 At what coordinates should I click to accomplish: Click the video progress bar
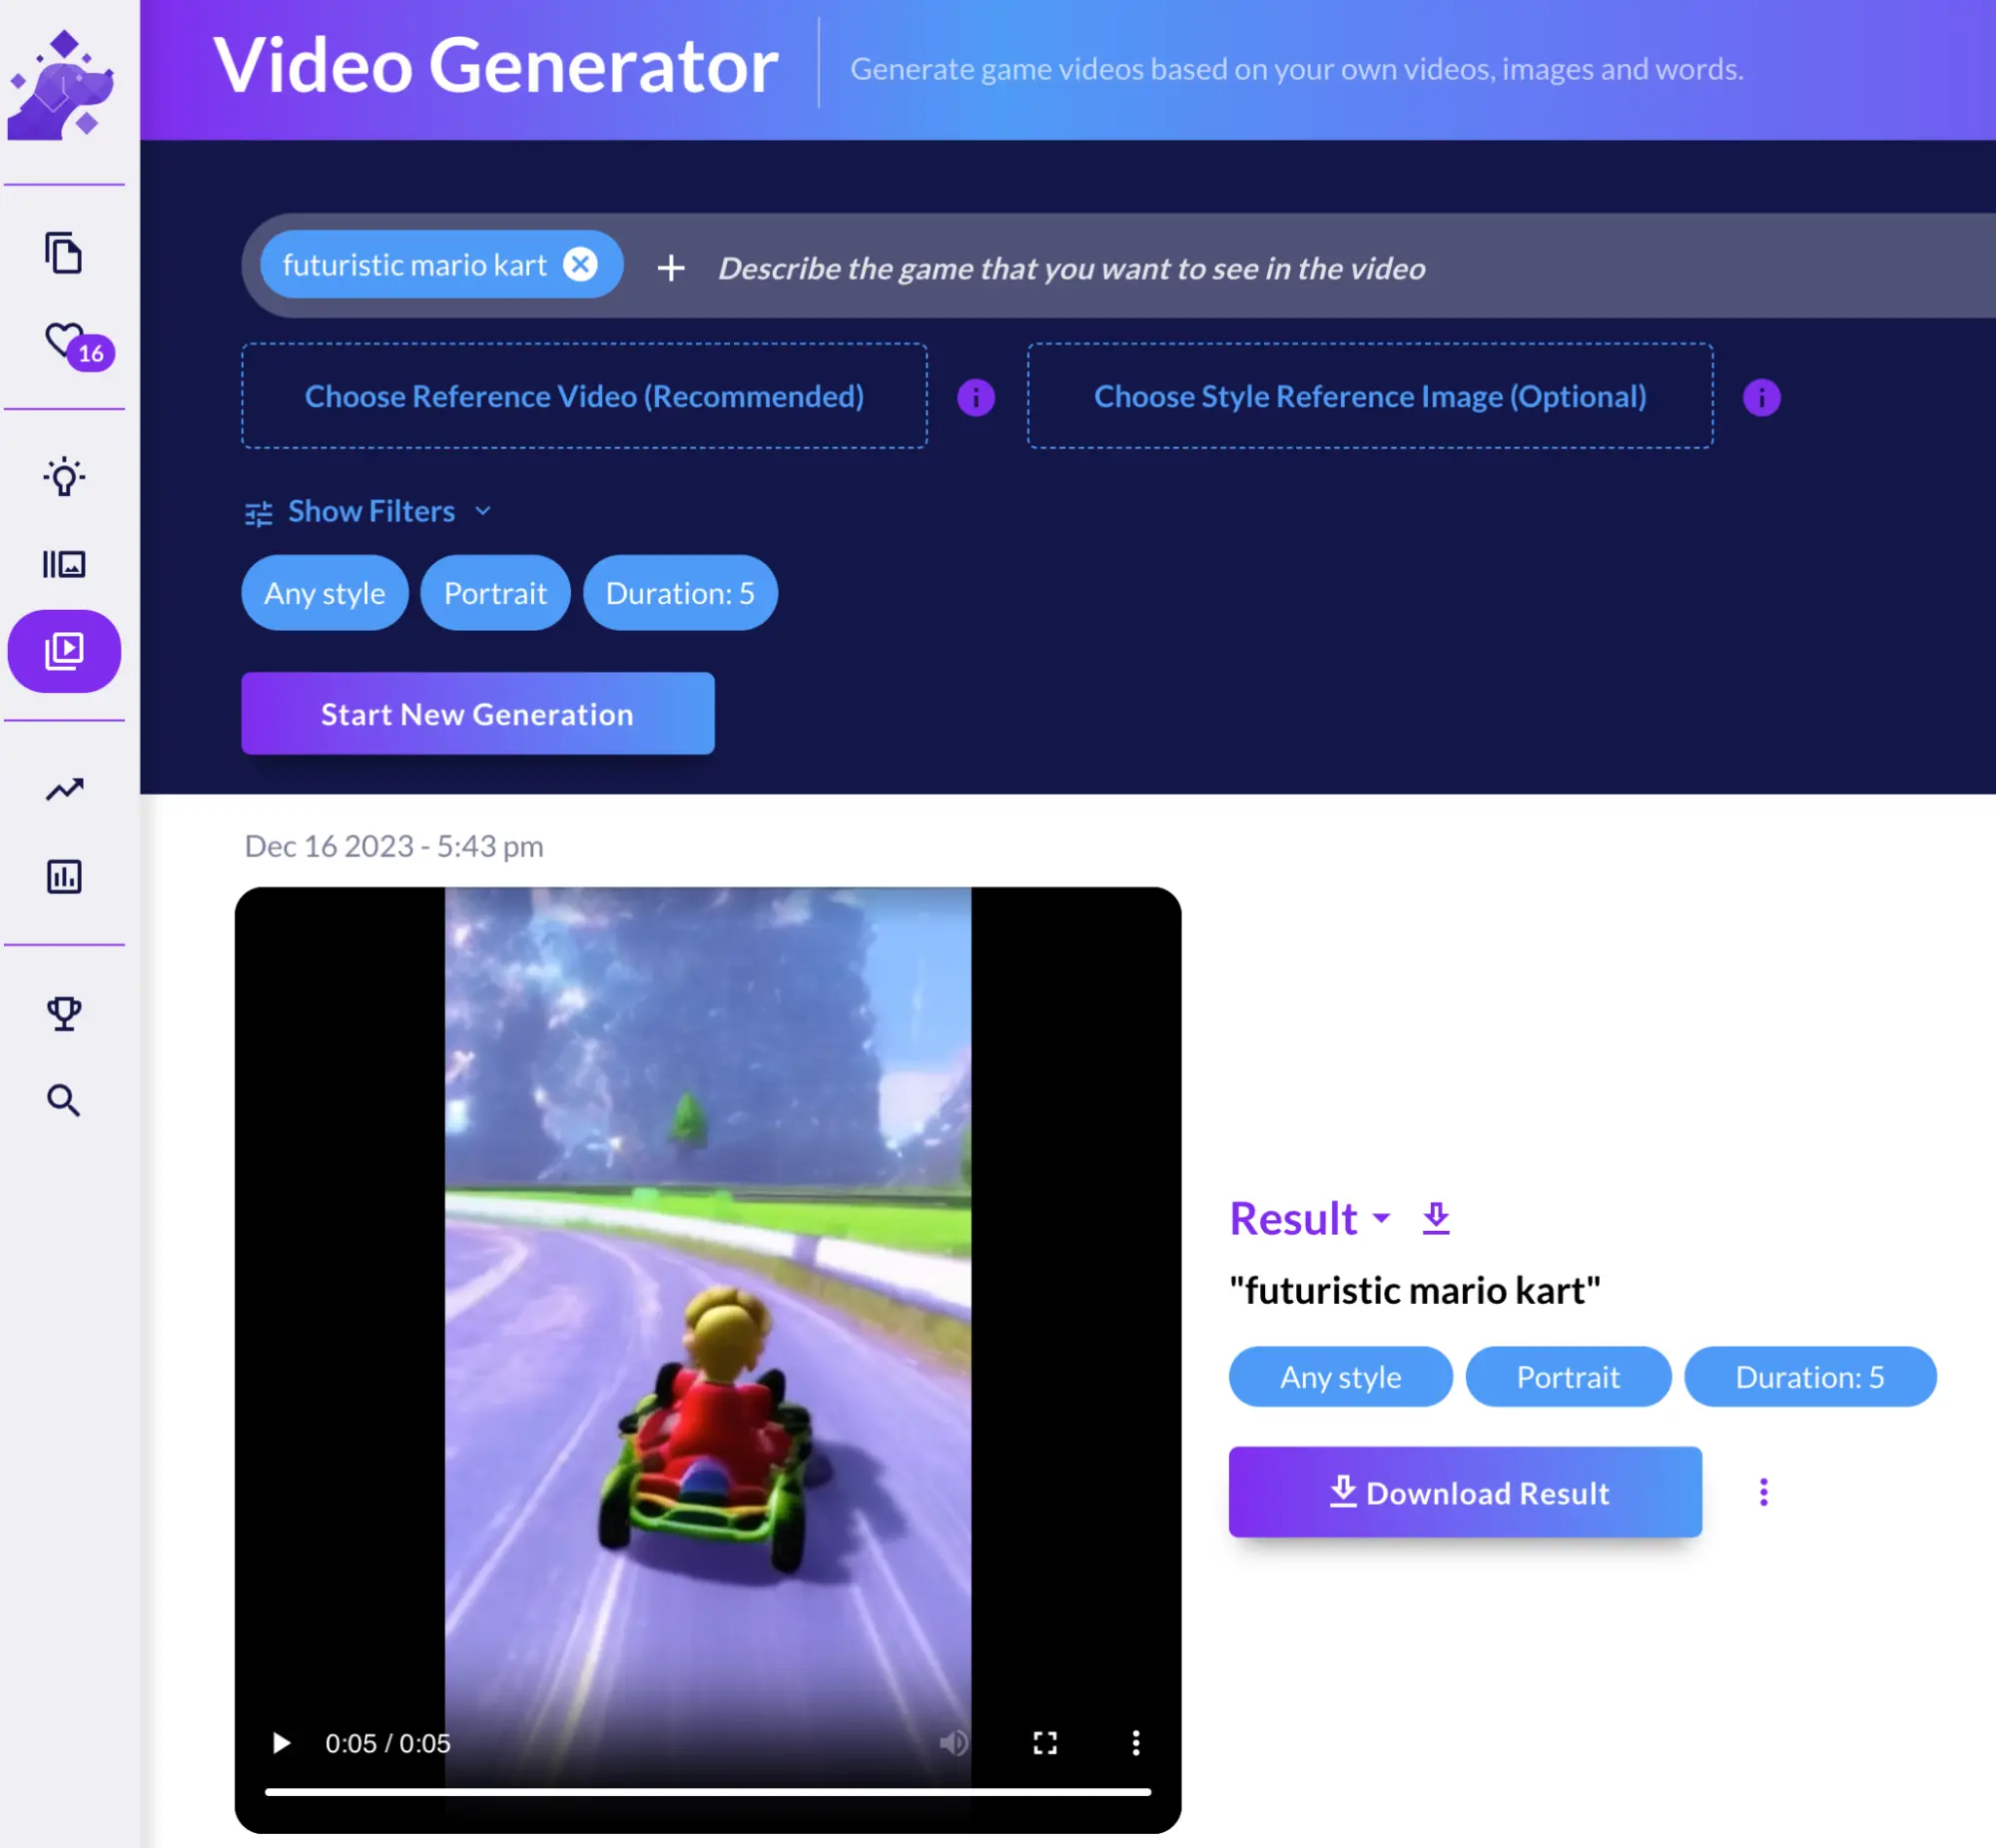coord(708,1792)
